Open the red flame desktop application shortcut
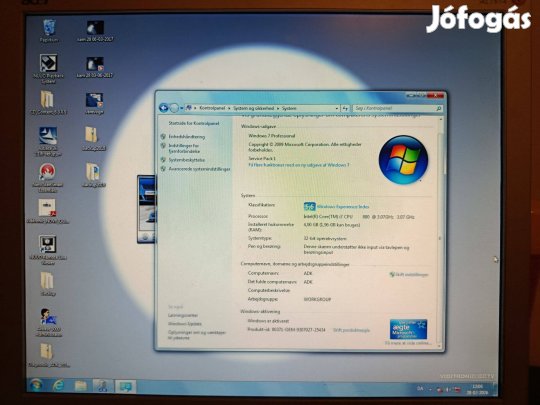540x405 pixels. coord(48,177)
